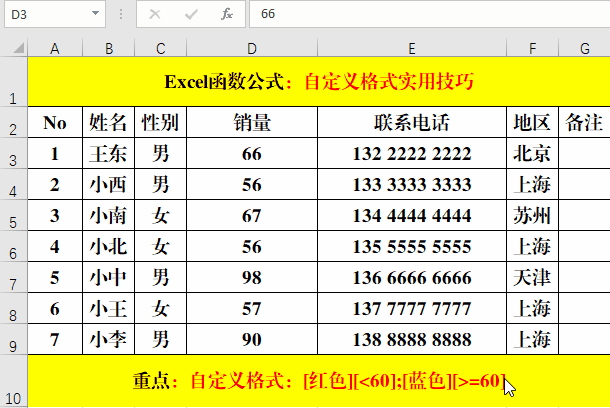Click the 'No' header cell
Viewport: 610px width, 408px height.
click(55, 122)
